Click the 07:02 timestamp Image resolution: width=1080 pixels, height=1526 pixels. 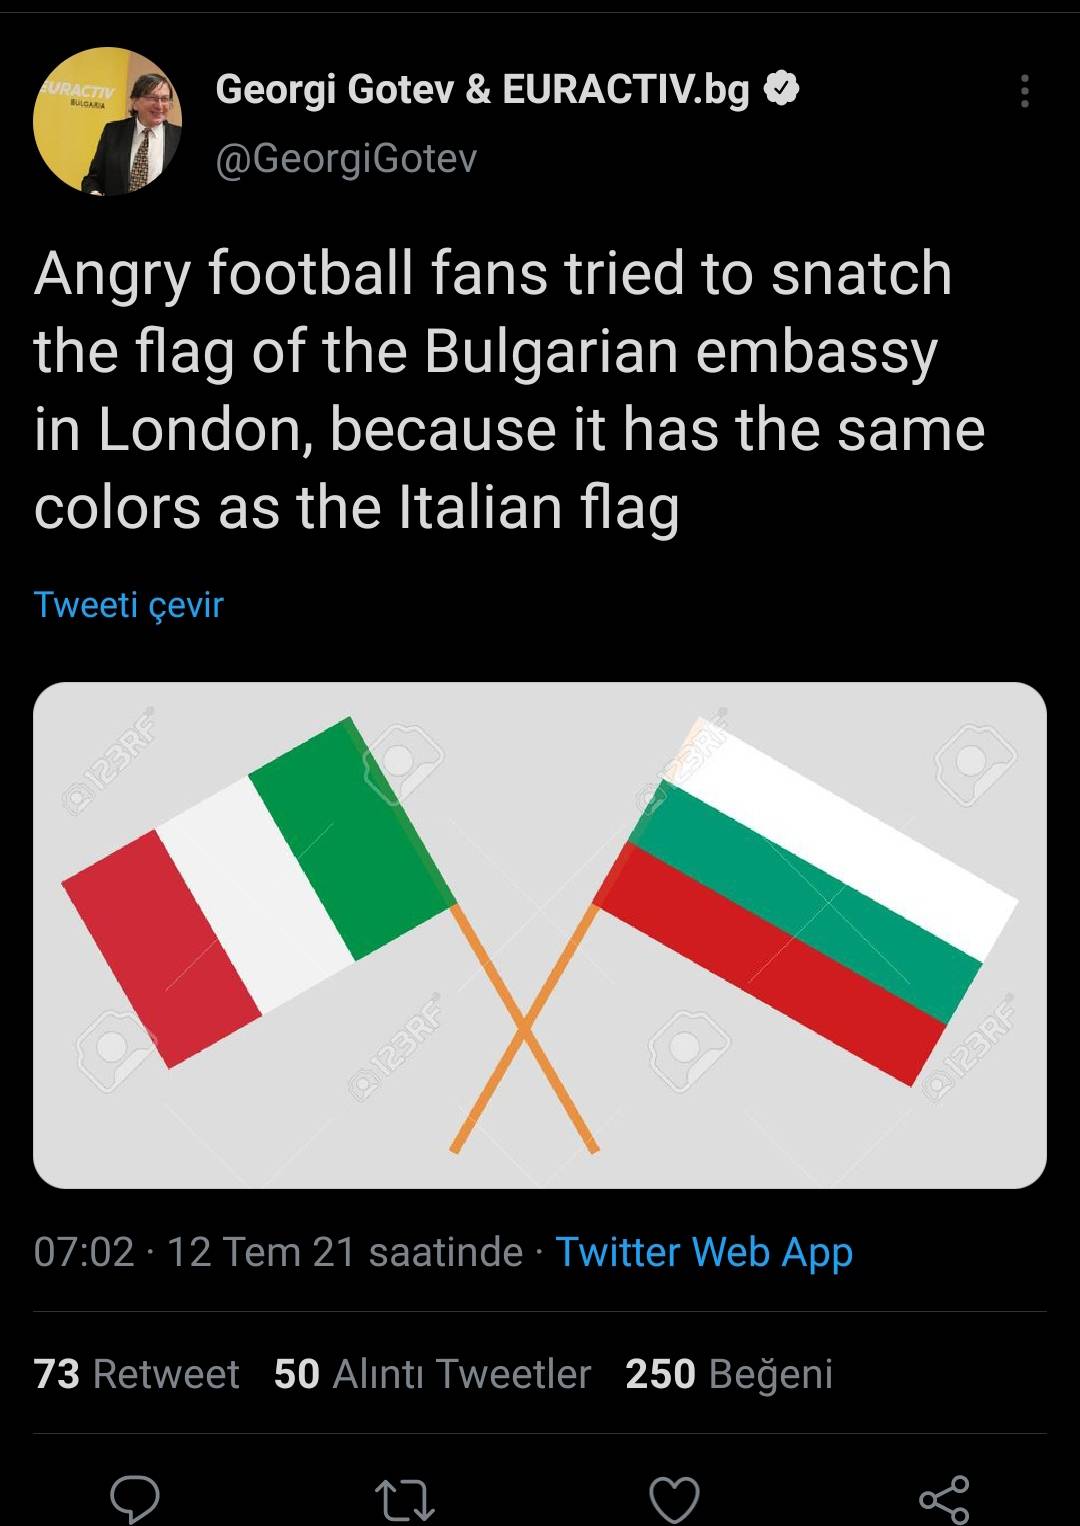[x=83, y=1252]
